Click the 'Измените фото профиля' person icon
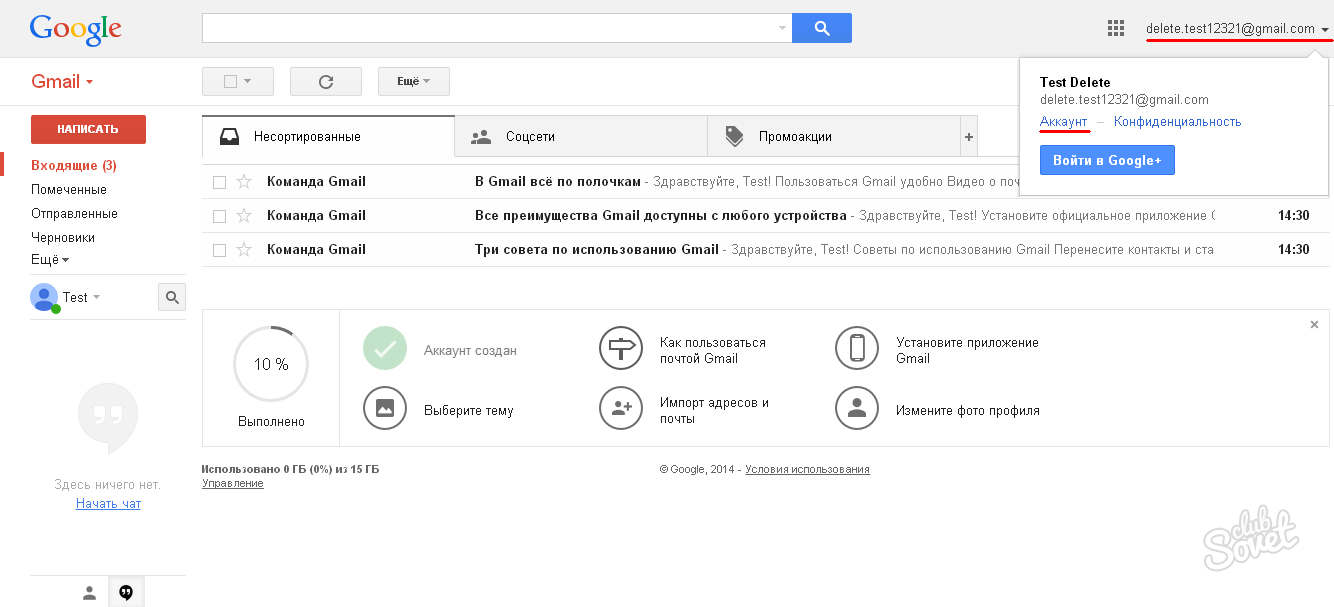 [x=857, y=408]
